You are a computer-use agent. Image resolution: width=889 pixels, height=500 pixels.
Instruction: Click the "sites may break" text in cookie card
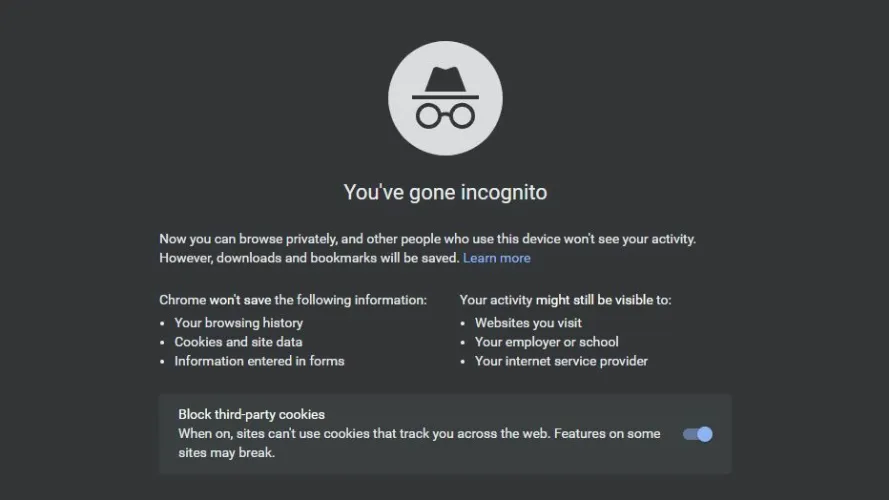pyautogui.click(x=226, y=453)
